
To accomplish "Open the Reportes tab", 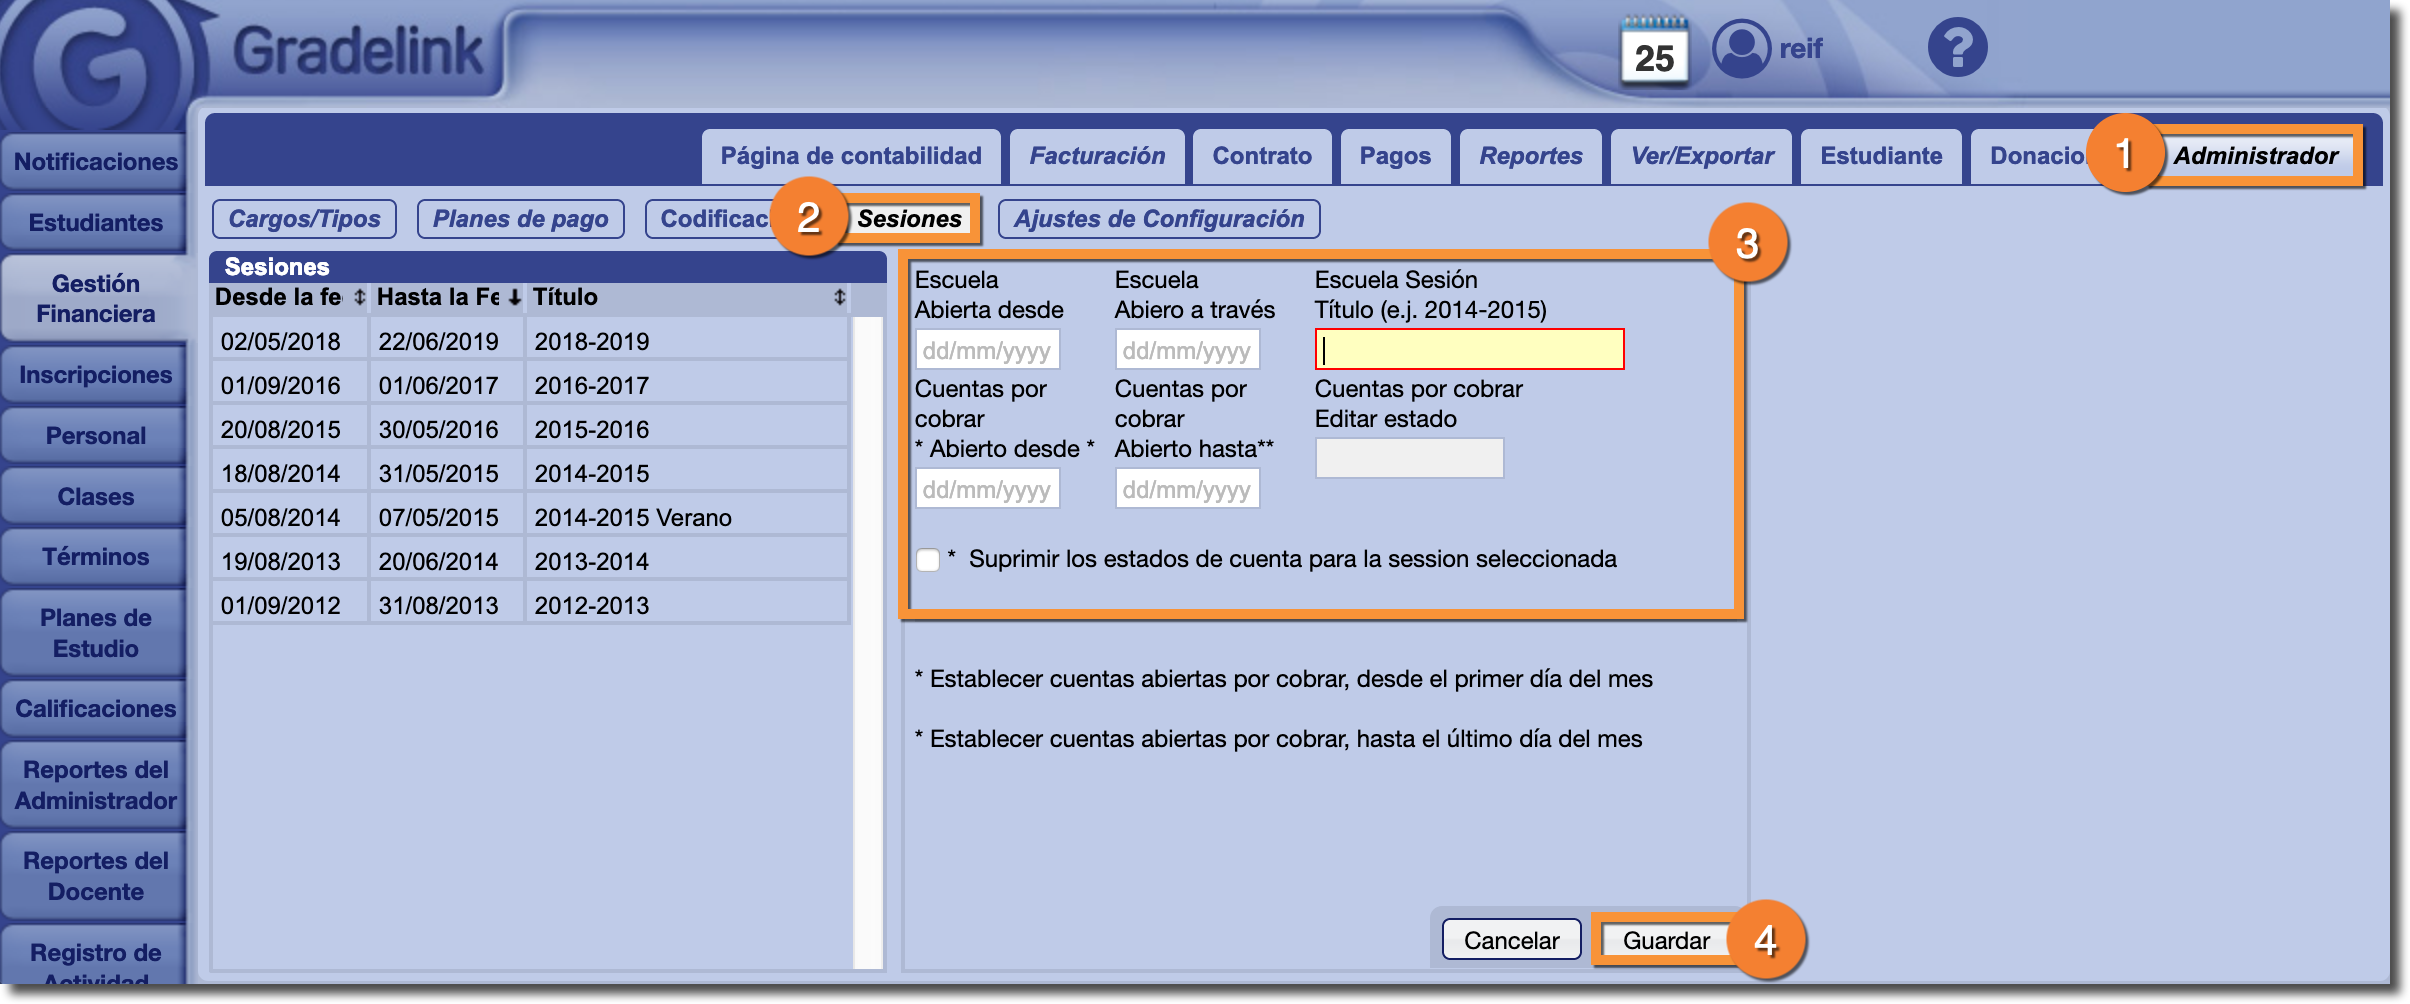I will pos(1530,156).
